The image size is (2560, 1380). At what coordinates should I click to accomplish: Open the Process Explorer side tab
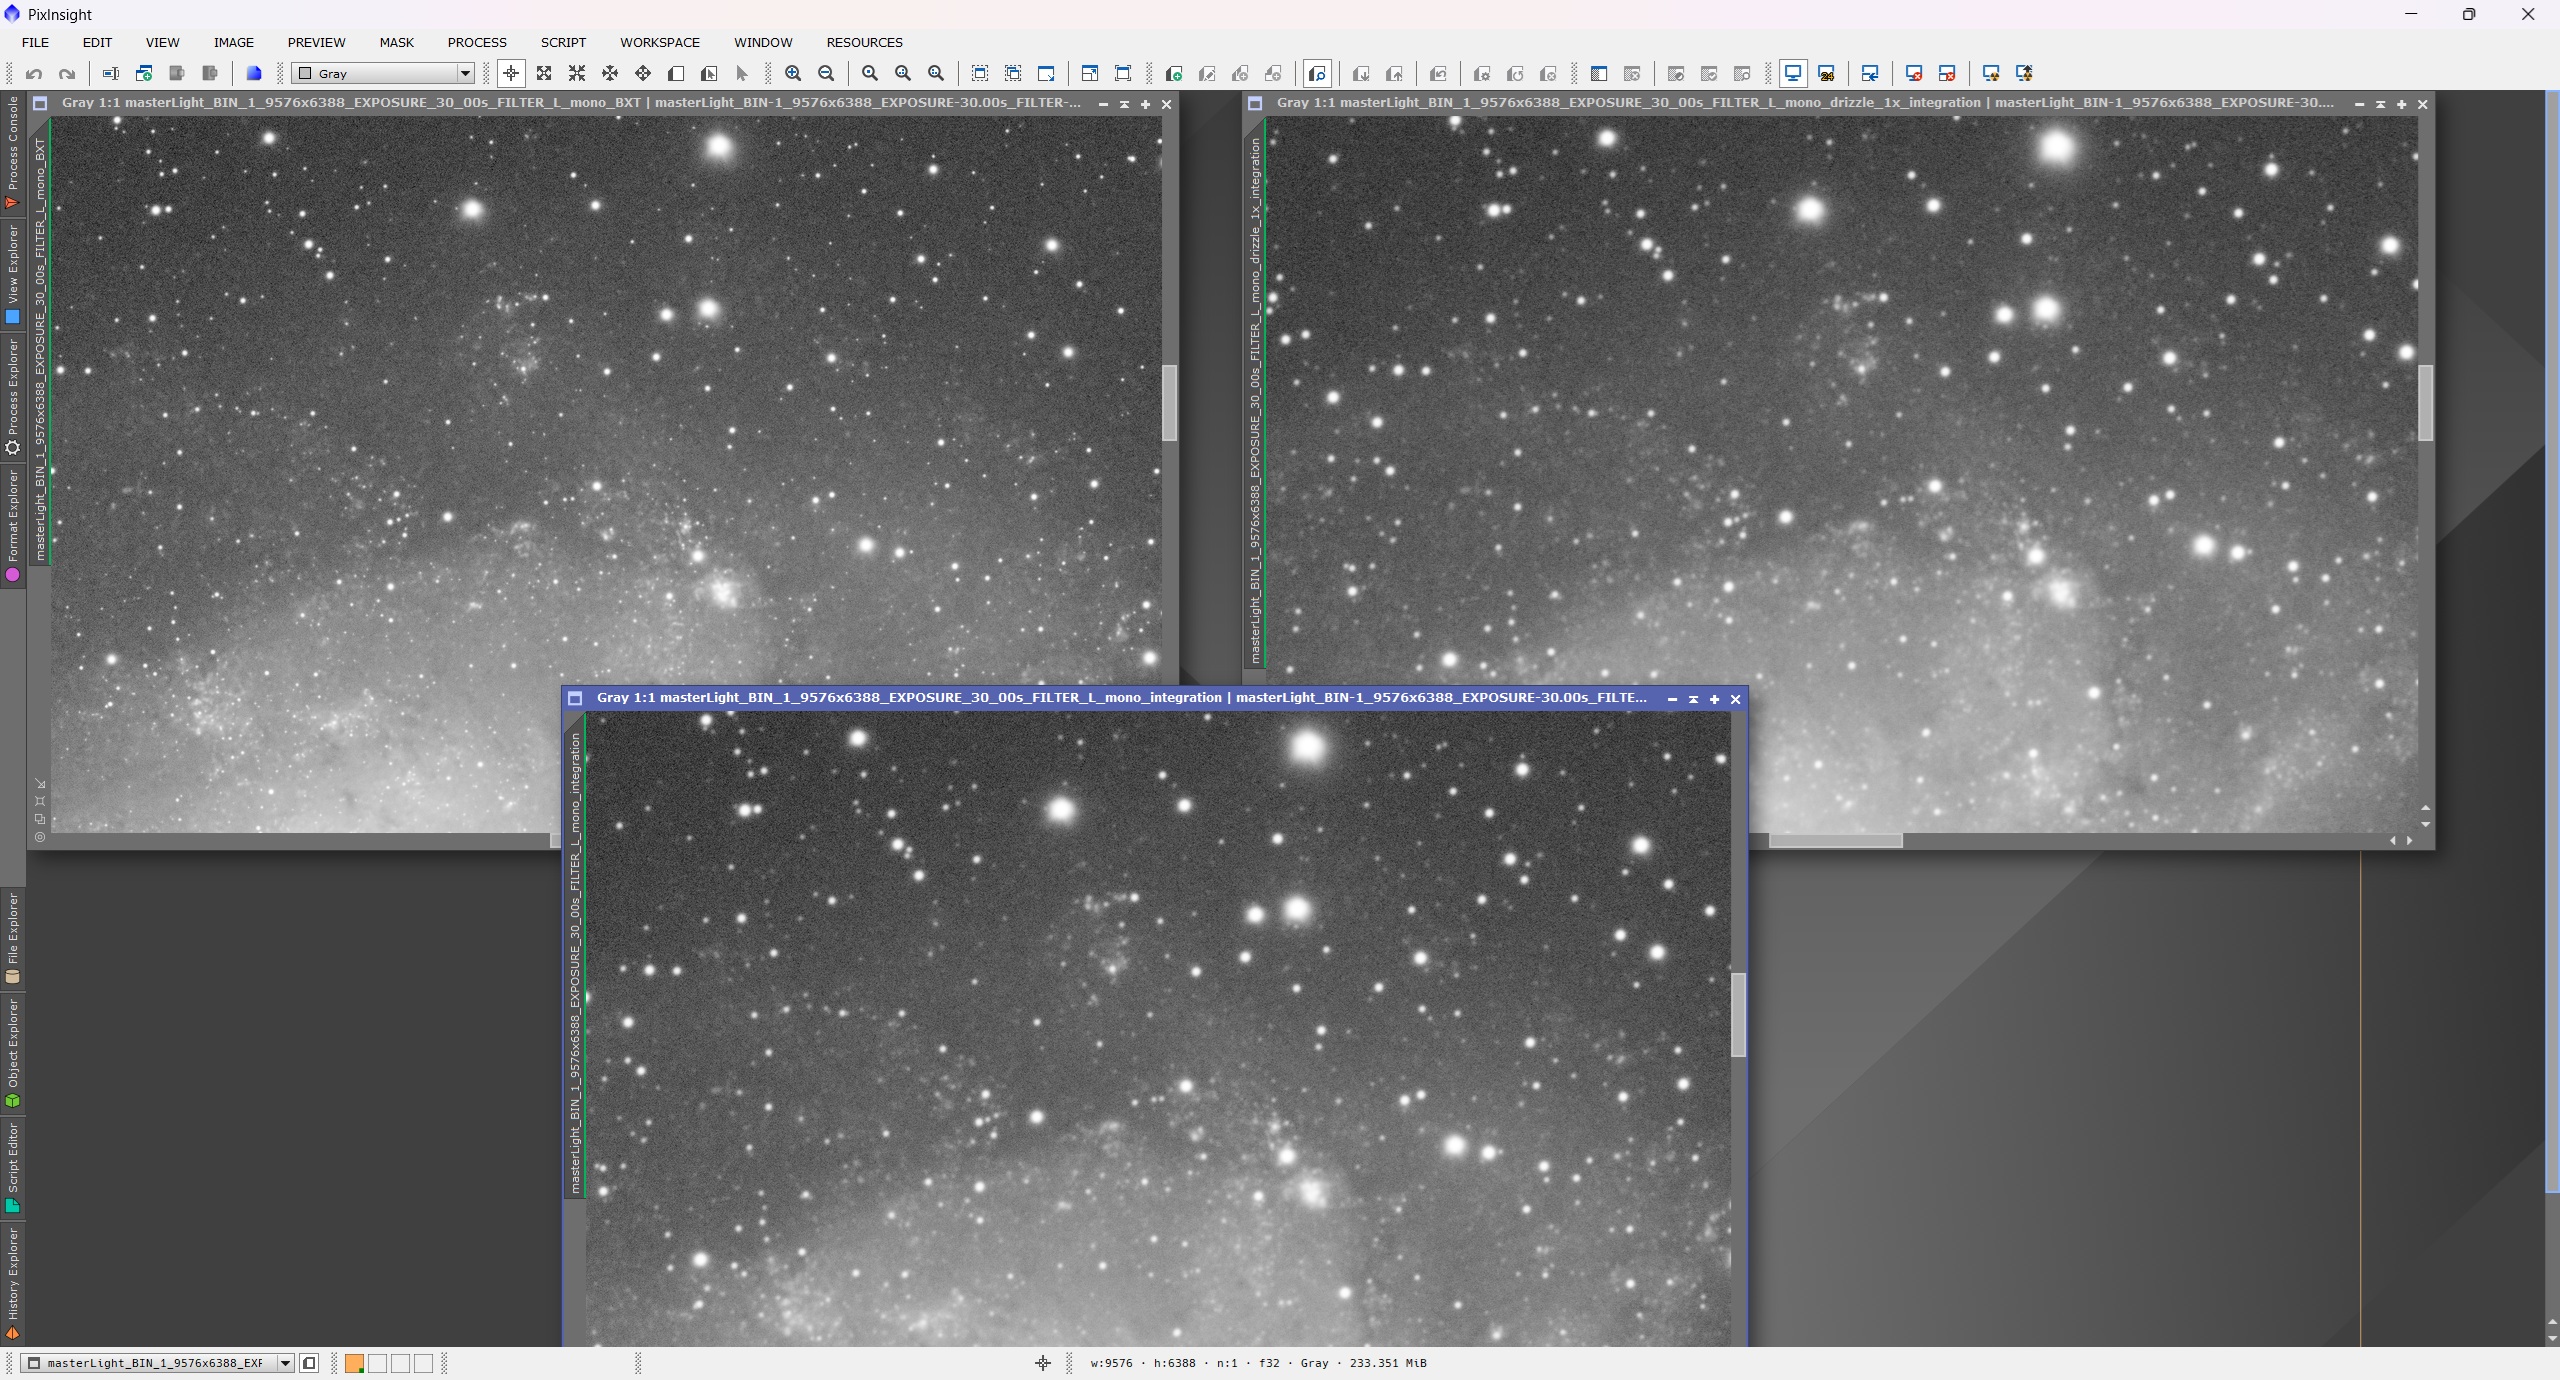[x=13, y=396]
